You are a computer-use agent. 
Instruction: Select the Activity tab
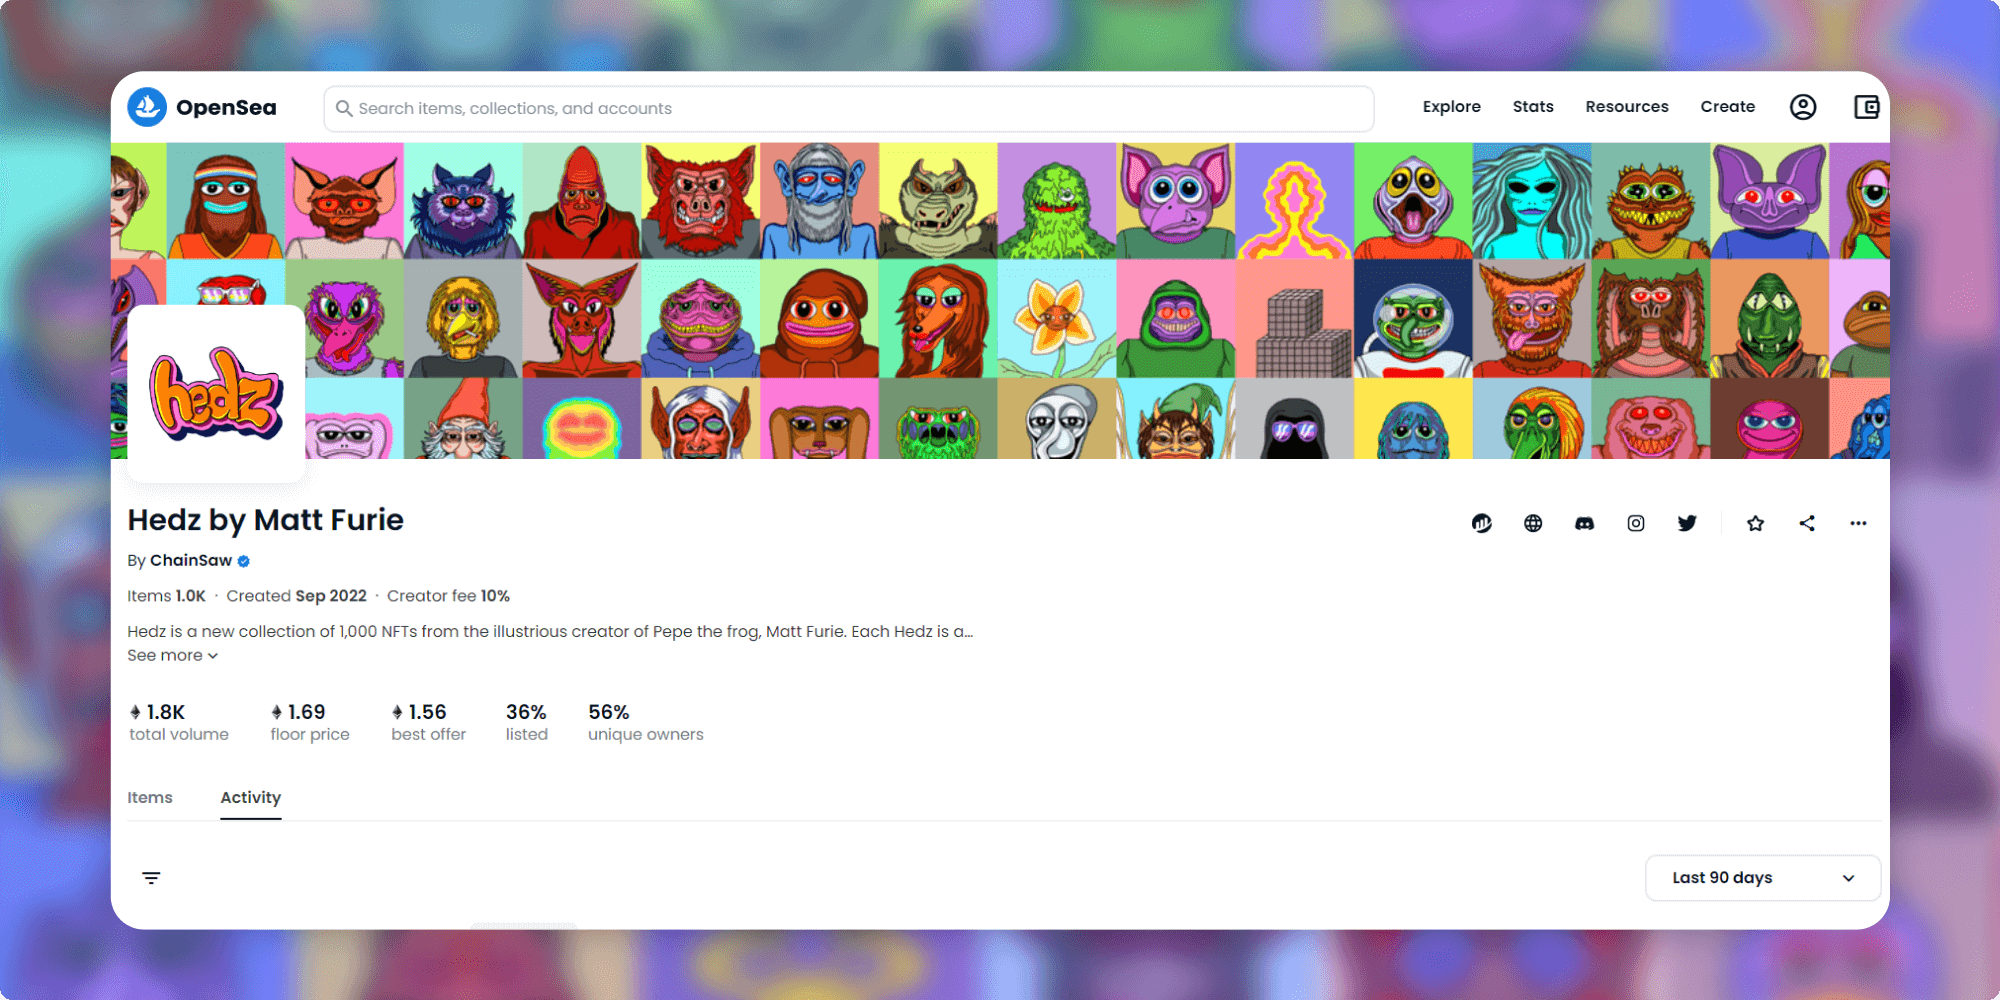tap(251, 798)
